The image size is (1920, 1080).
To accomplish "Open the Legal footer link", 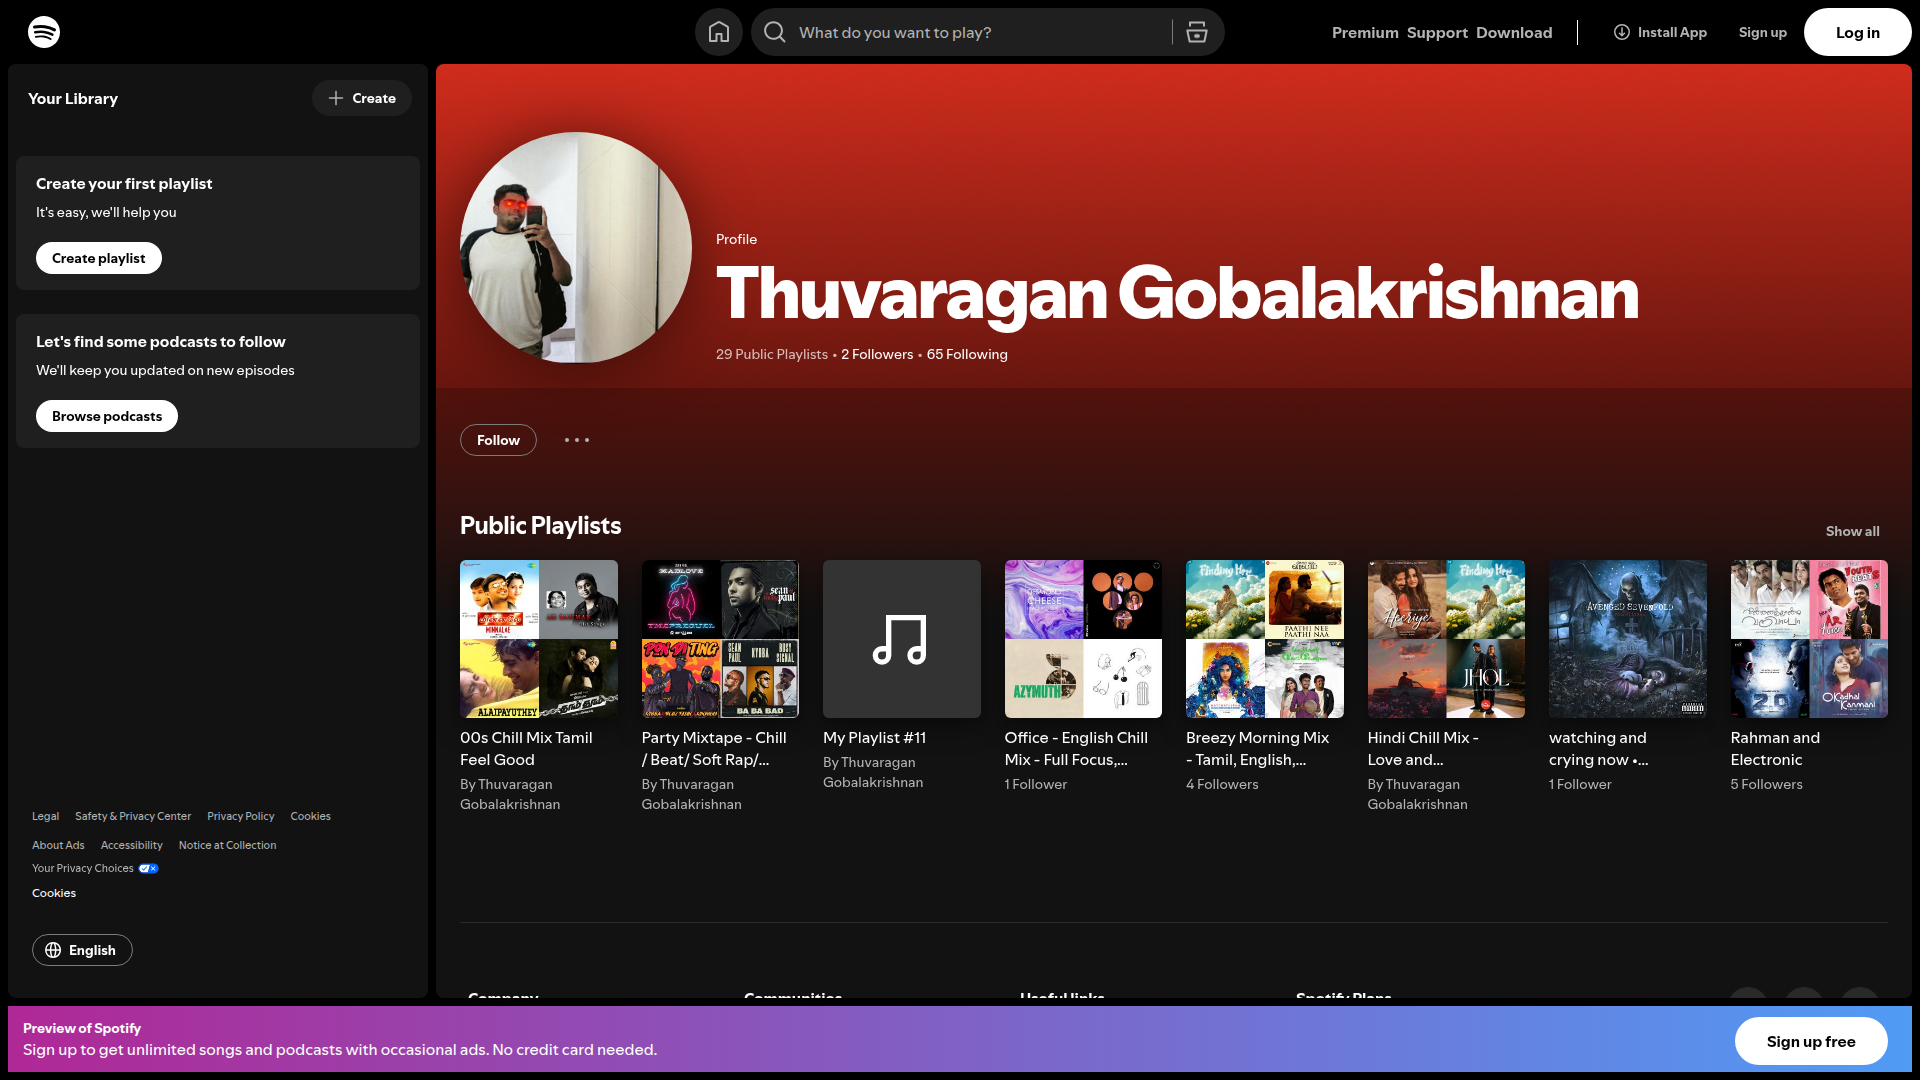I will (45, 816).
